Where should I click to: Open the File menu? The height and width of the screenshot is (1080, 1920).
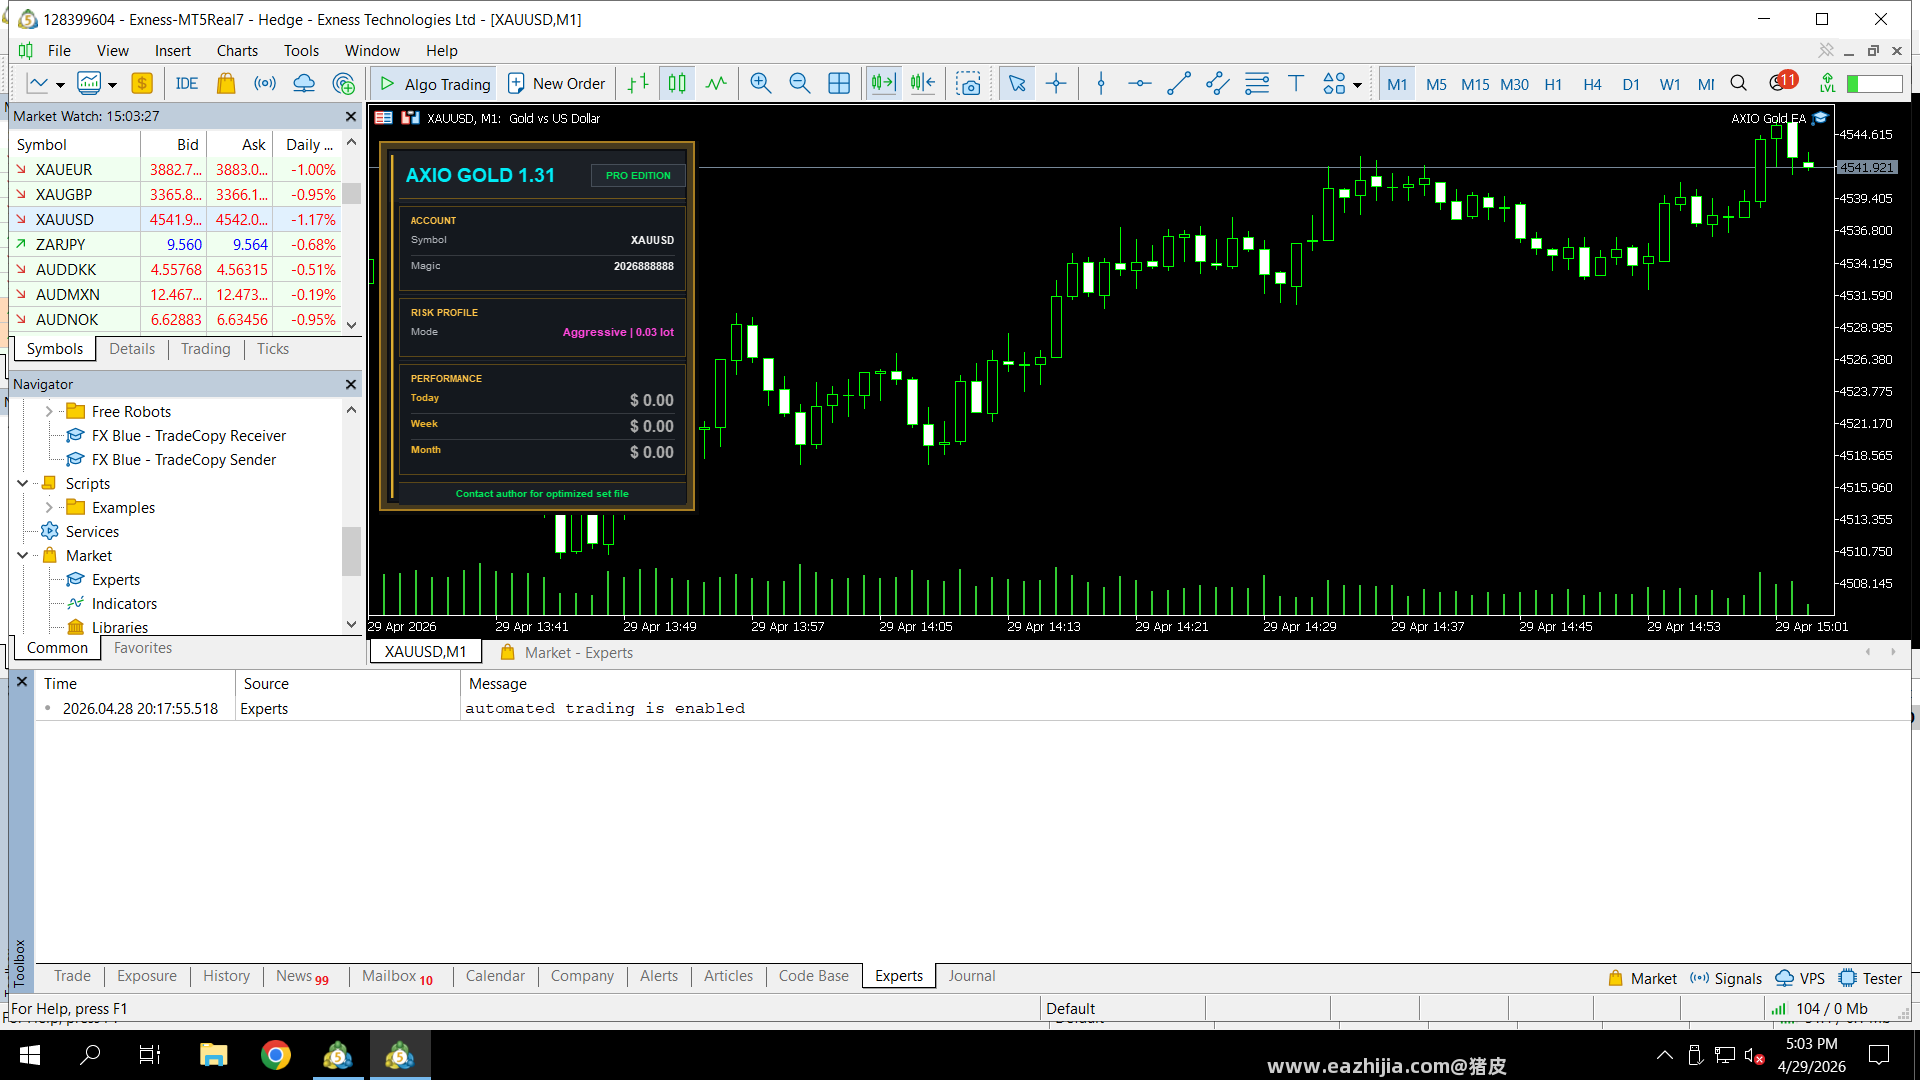click(x=59, y=51)
